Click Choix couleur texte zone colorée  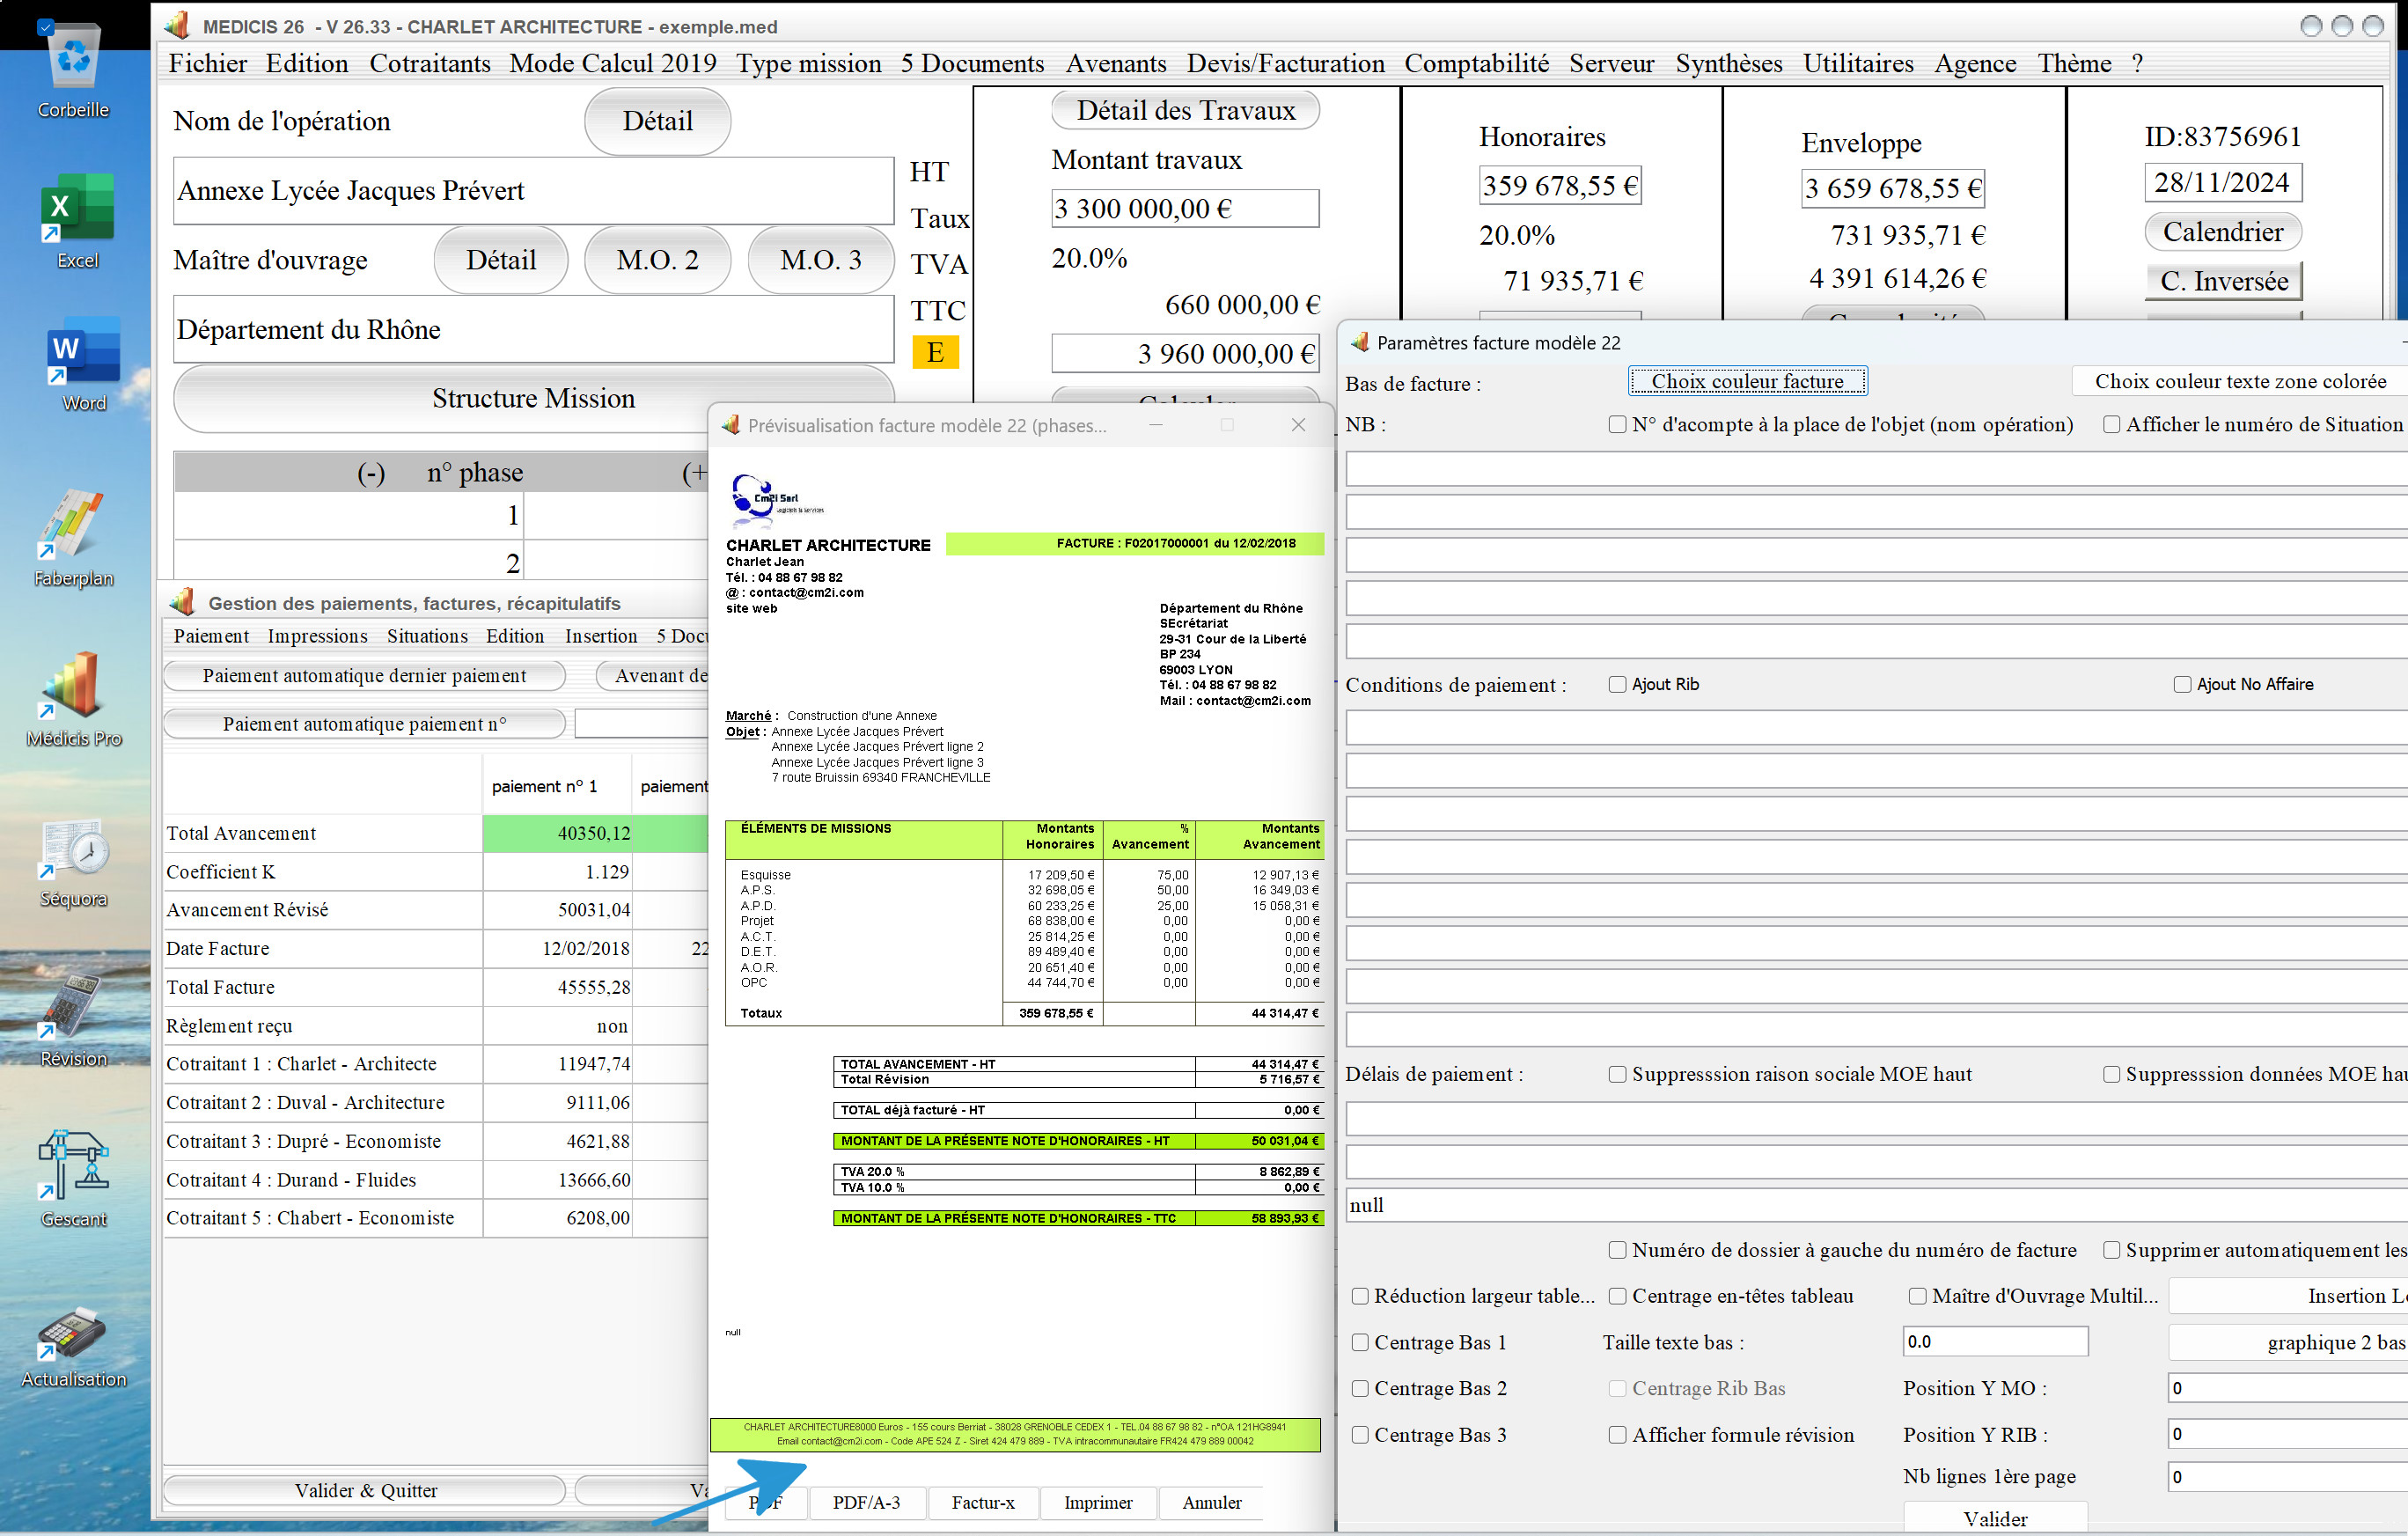tap(2239, 381)
